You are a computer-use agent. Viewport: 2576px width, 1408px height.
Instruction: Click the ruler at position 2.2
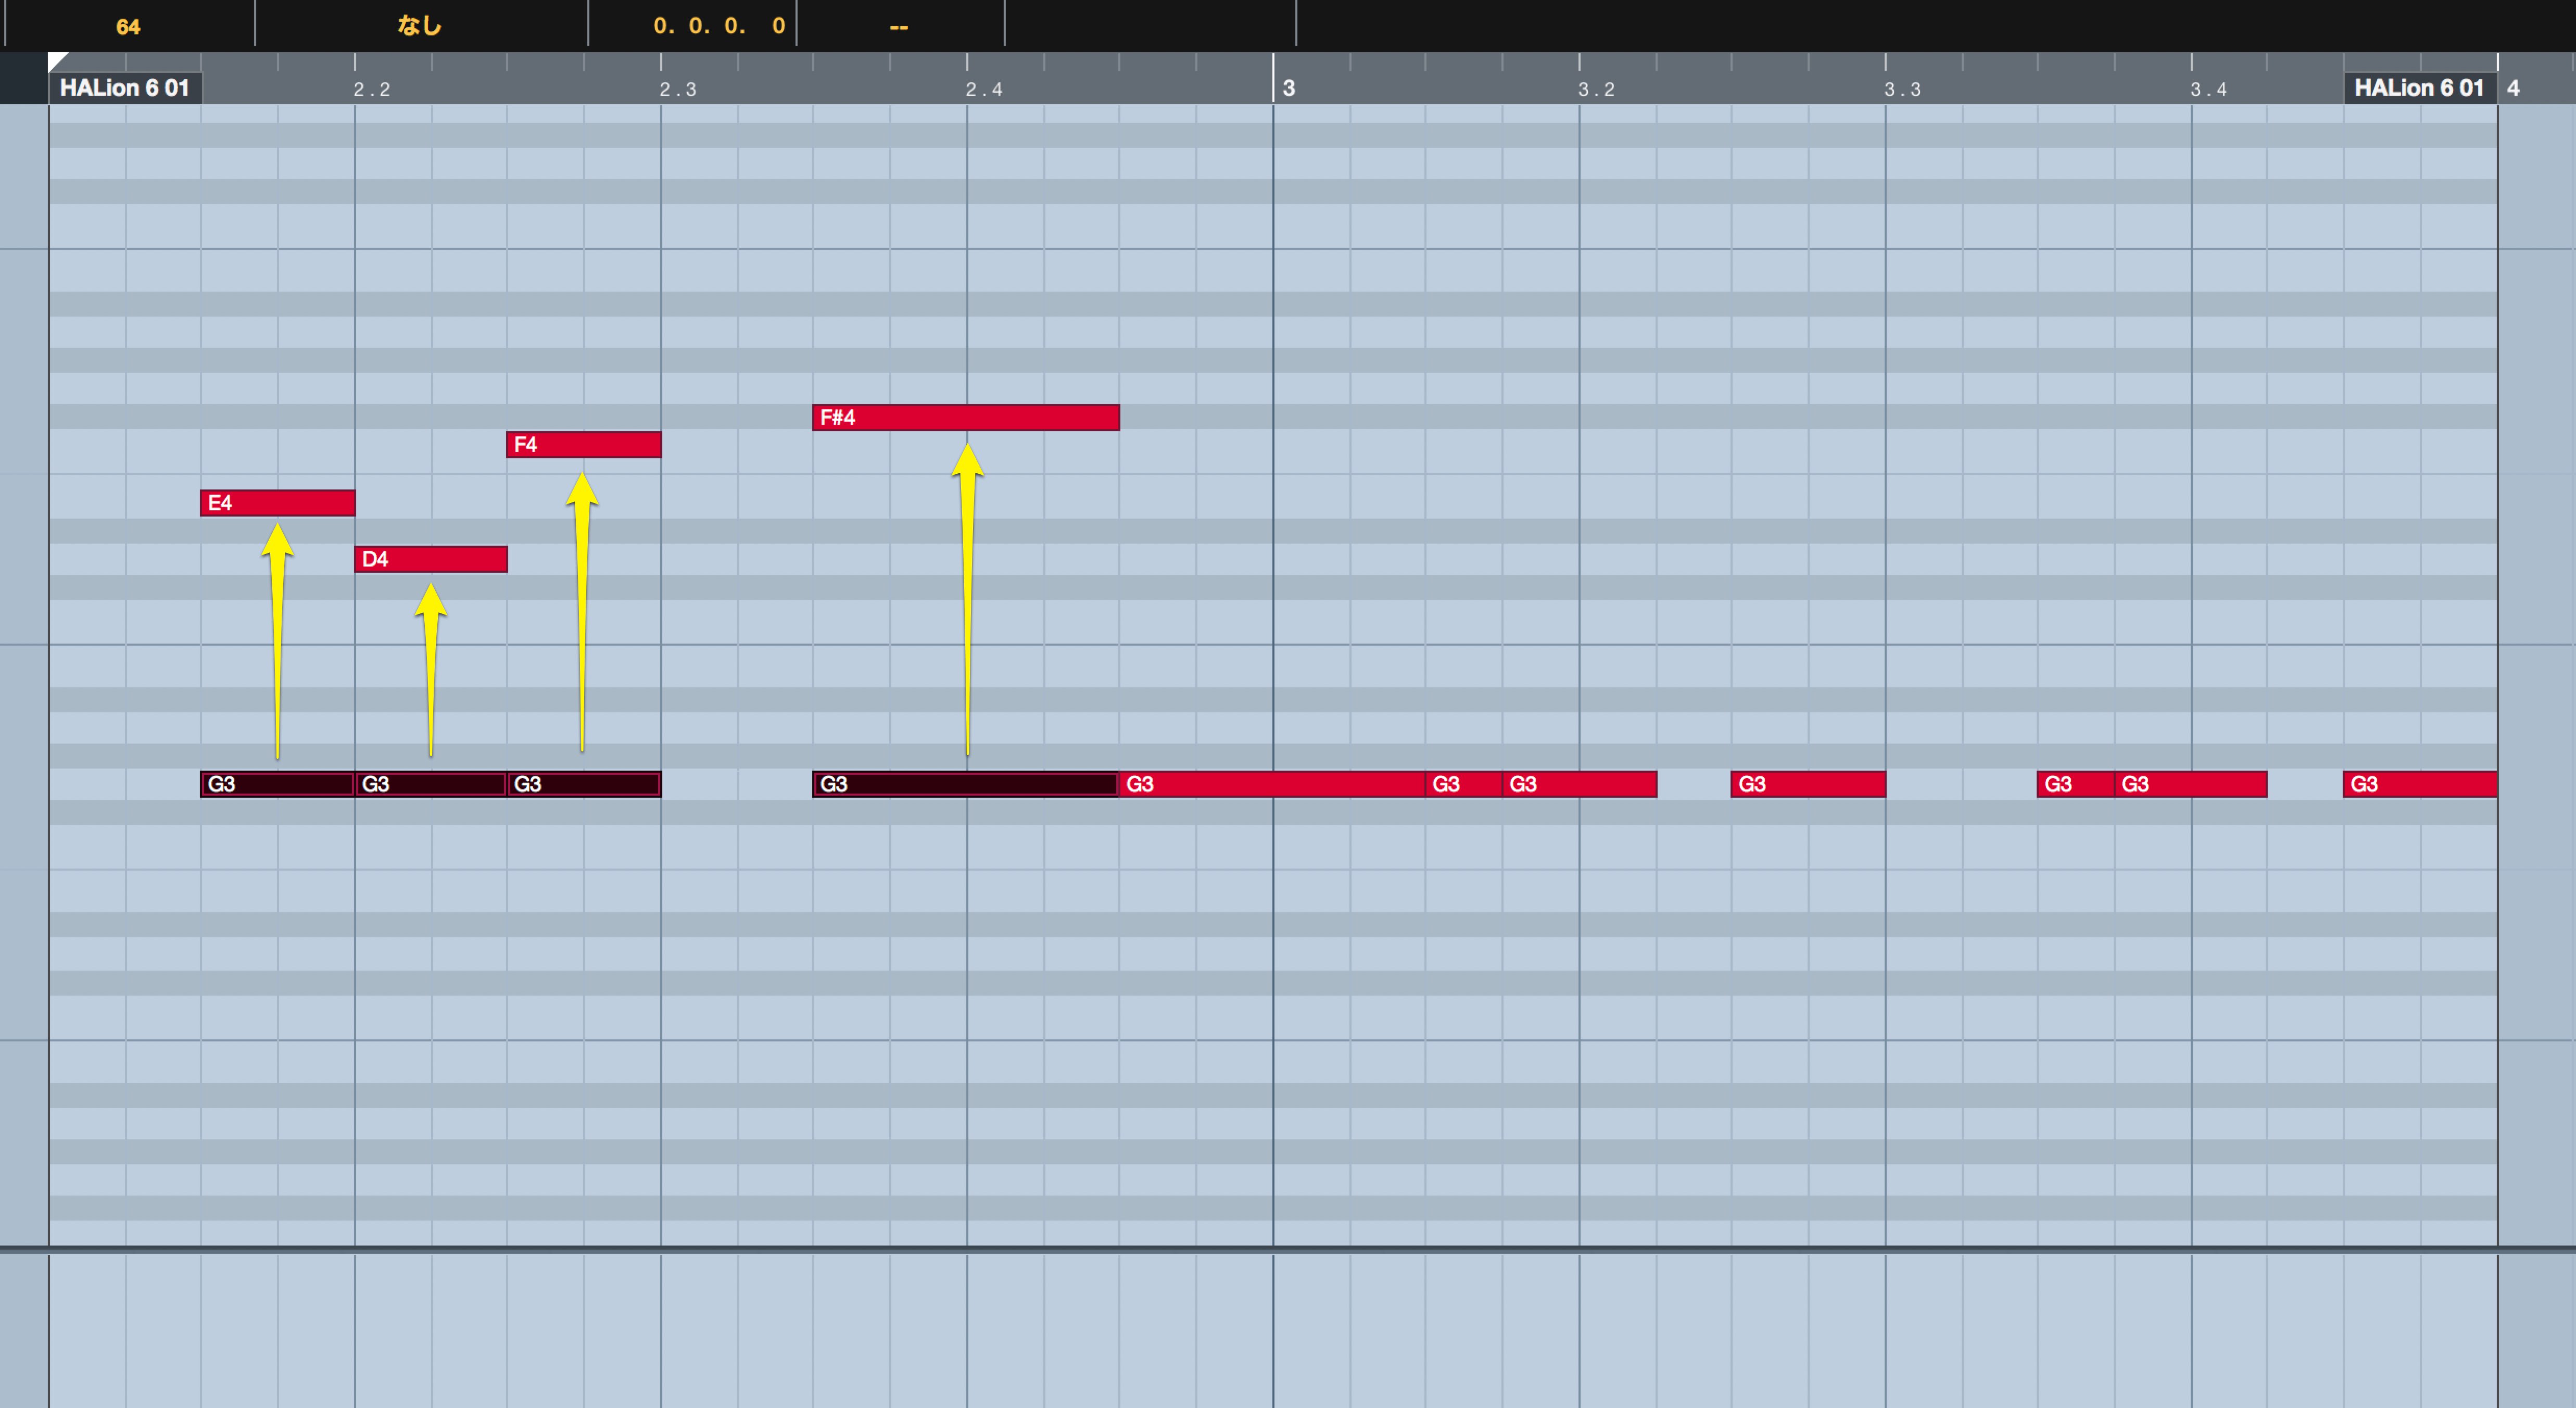pos(371,89)
